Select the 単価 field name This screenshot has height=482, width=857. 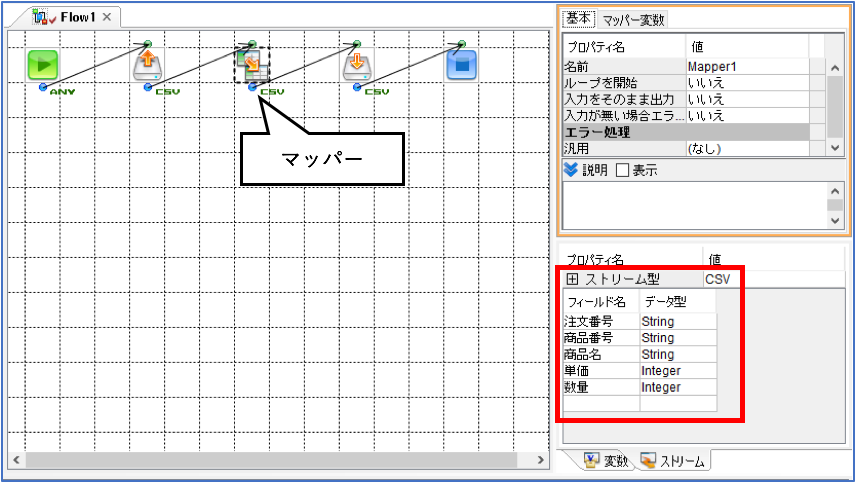[x=577, y=371]
